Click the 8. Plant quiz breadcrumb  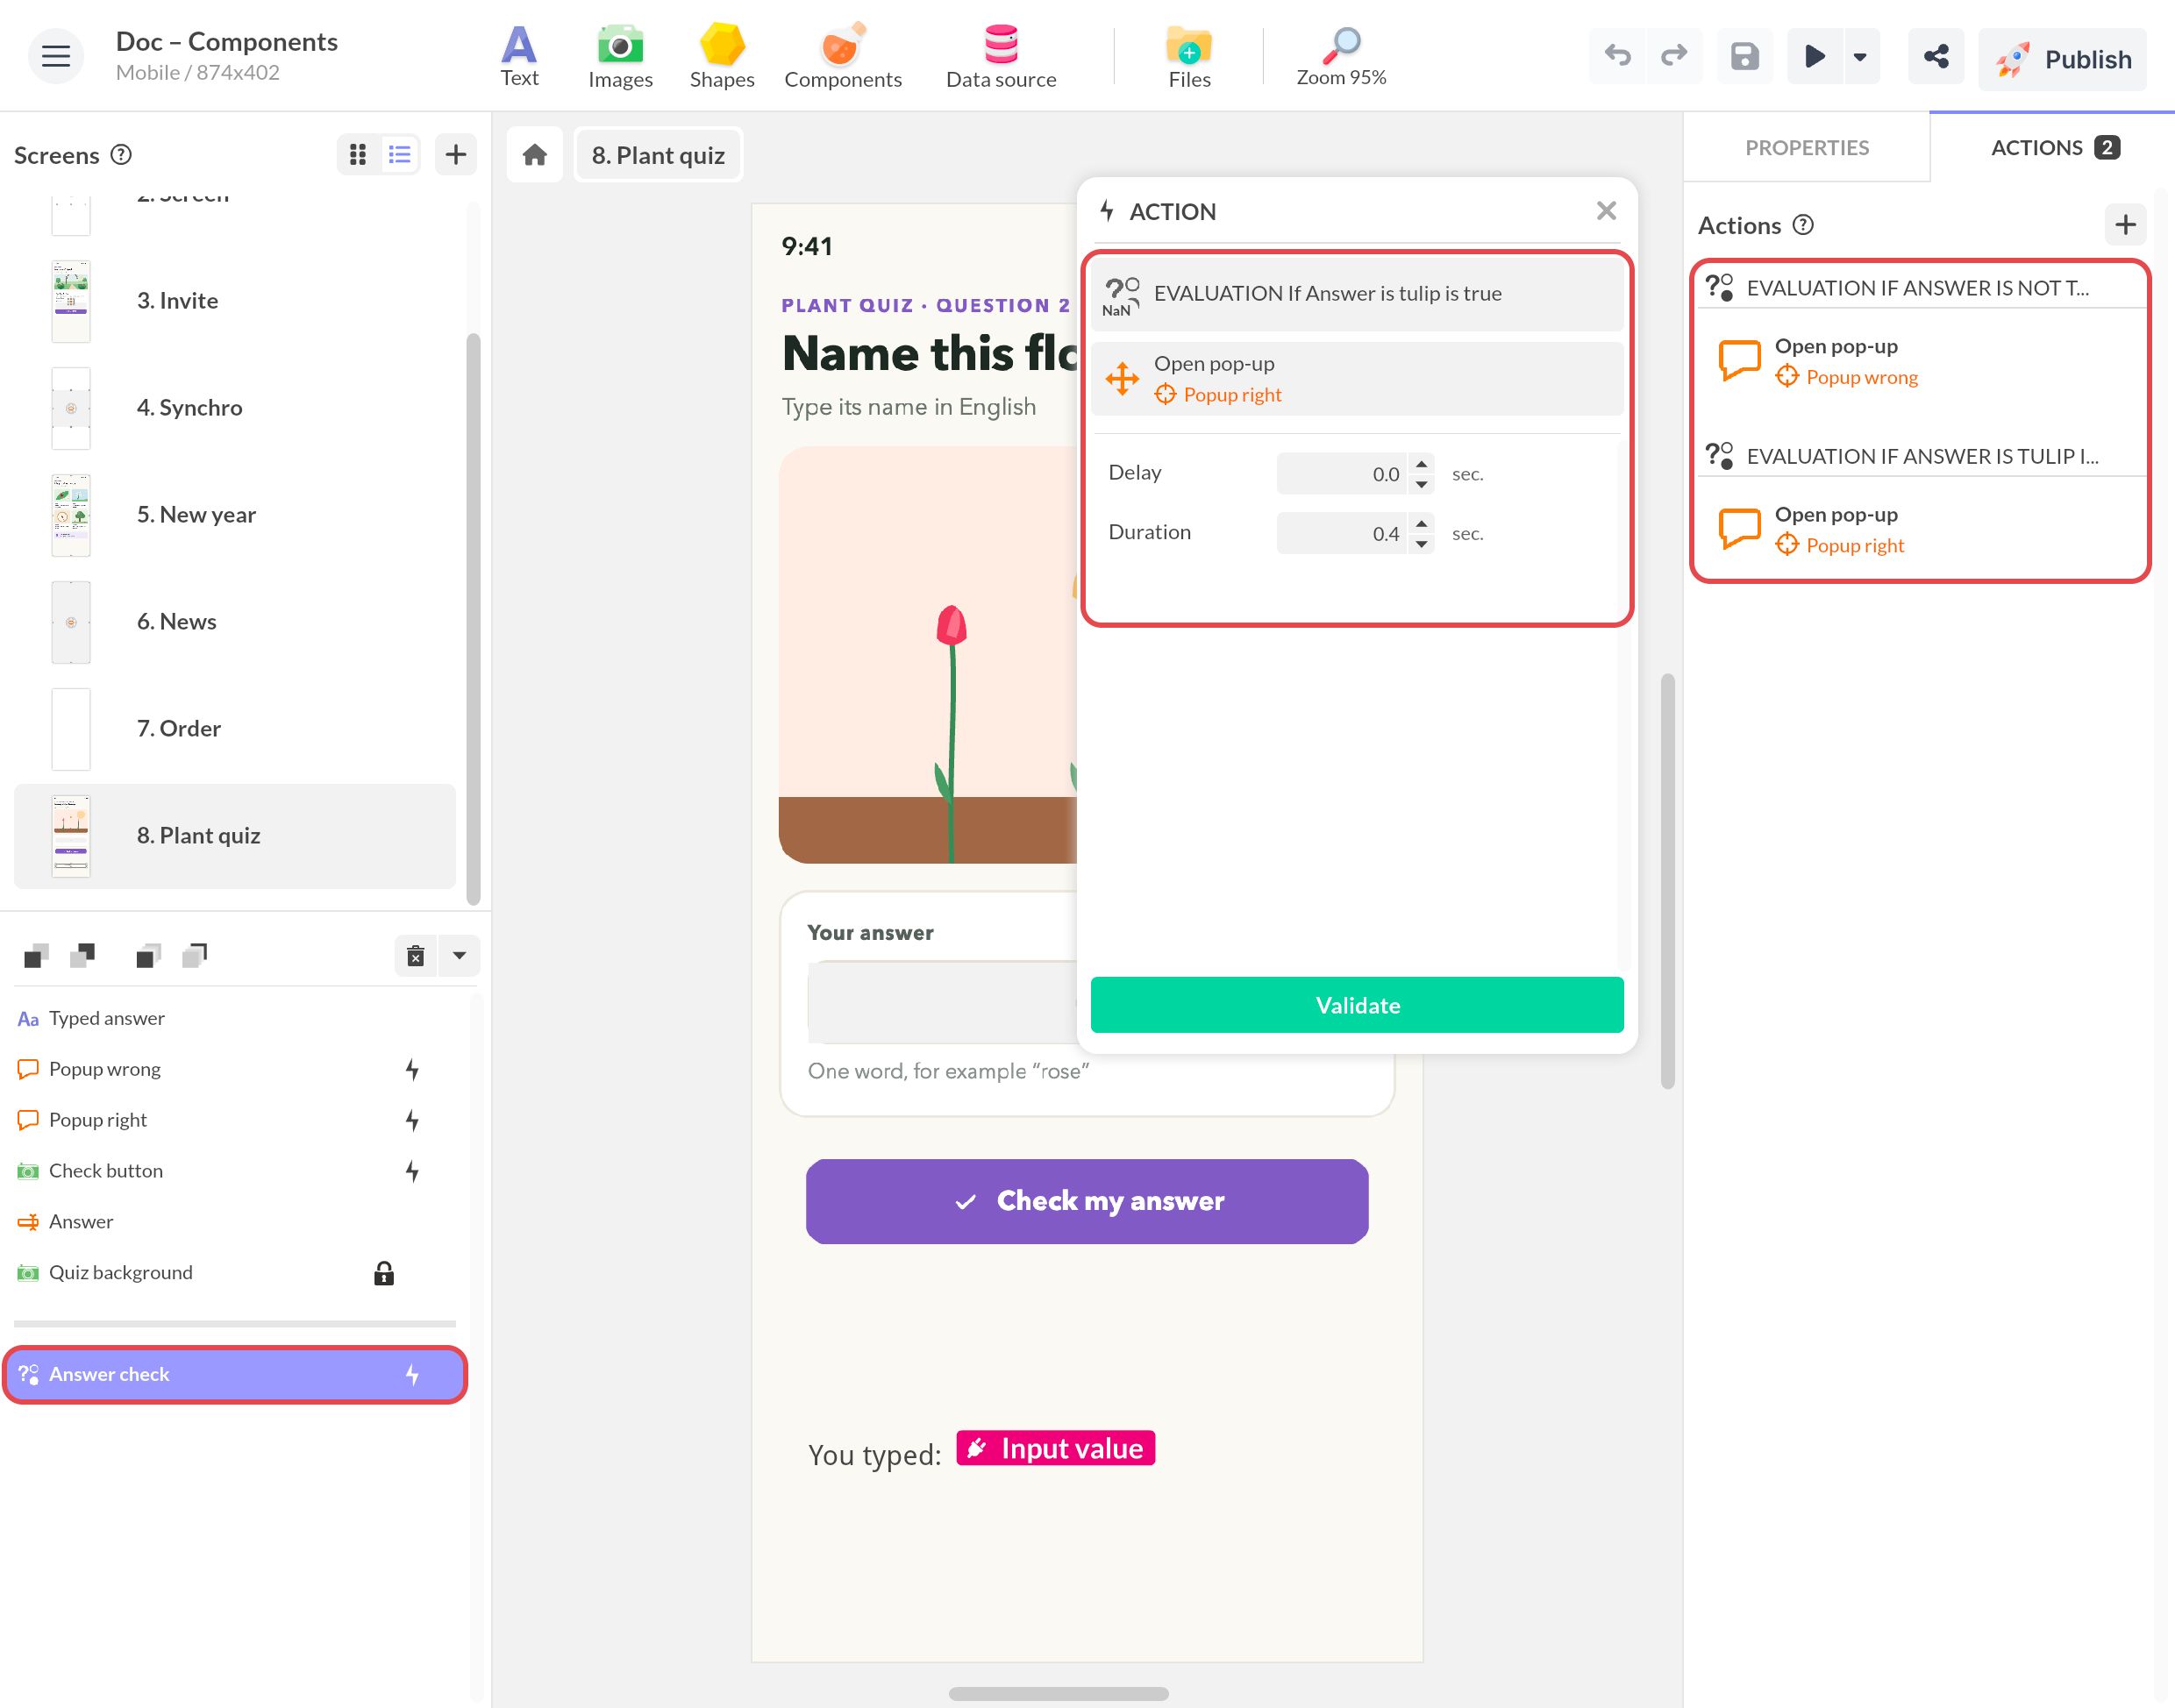coord(658,155)
